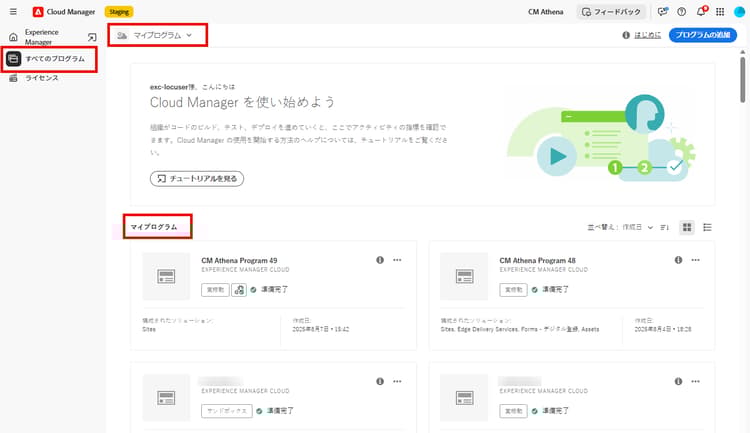Viewport: 750px width, 433px height.
Task: Switch to grid view
Action: (687, 227)
